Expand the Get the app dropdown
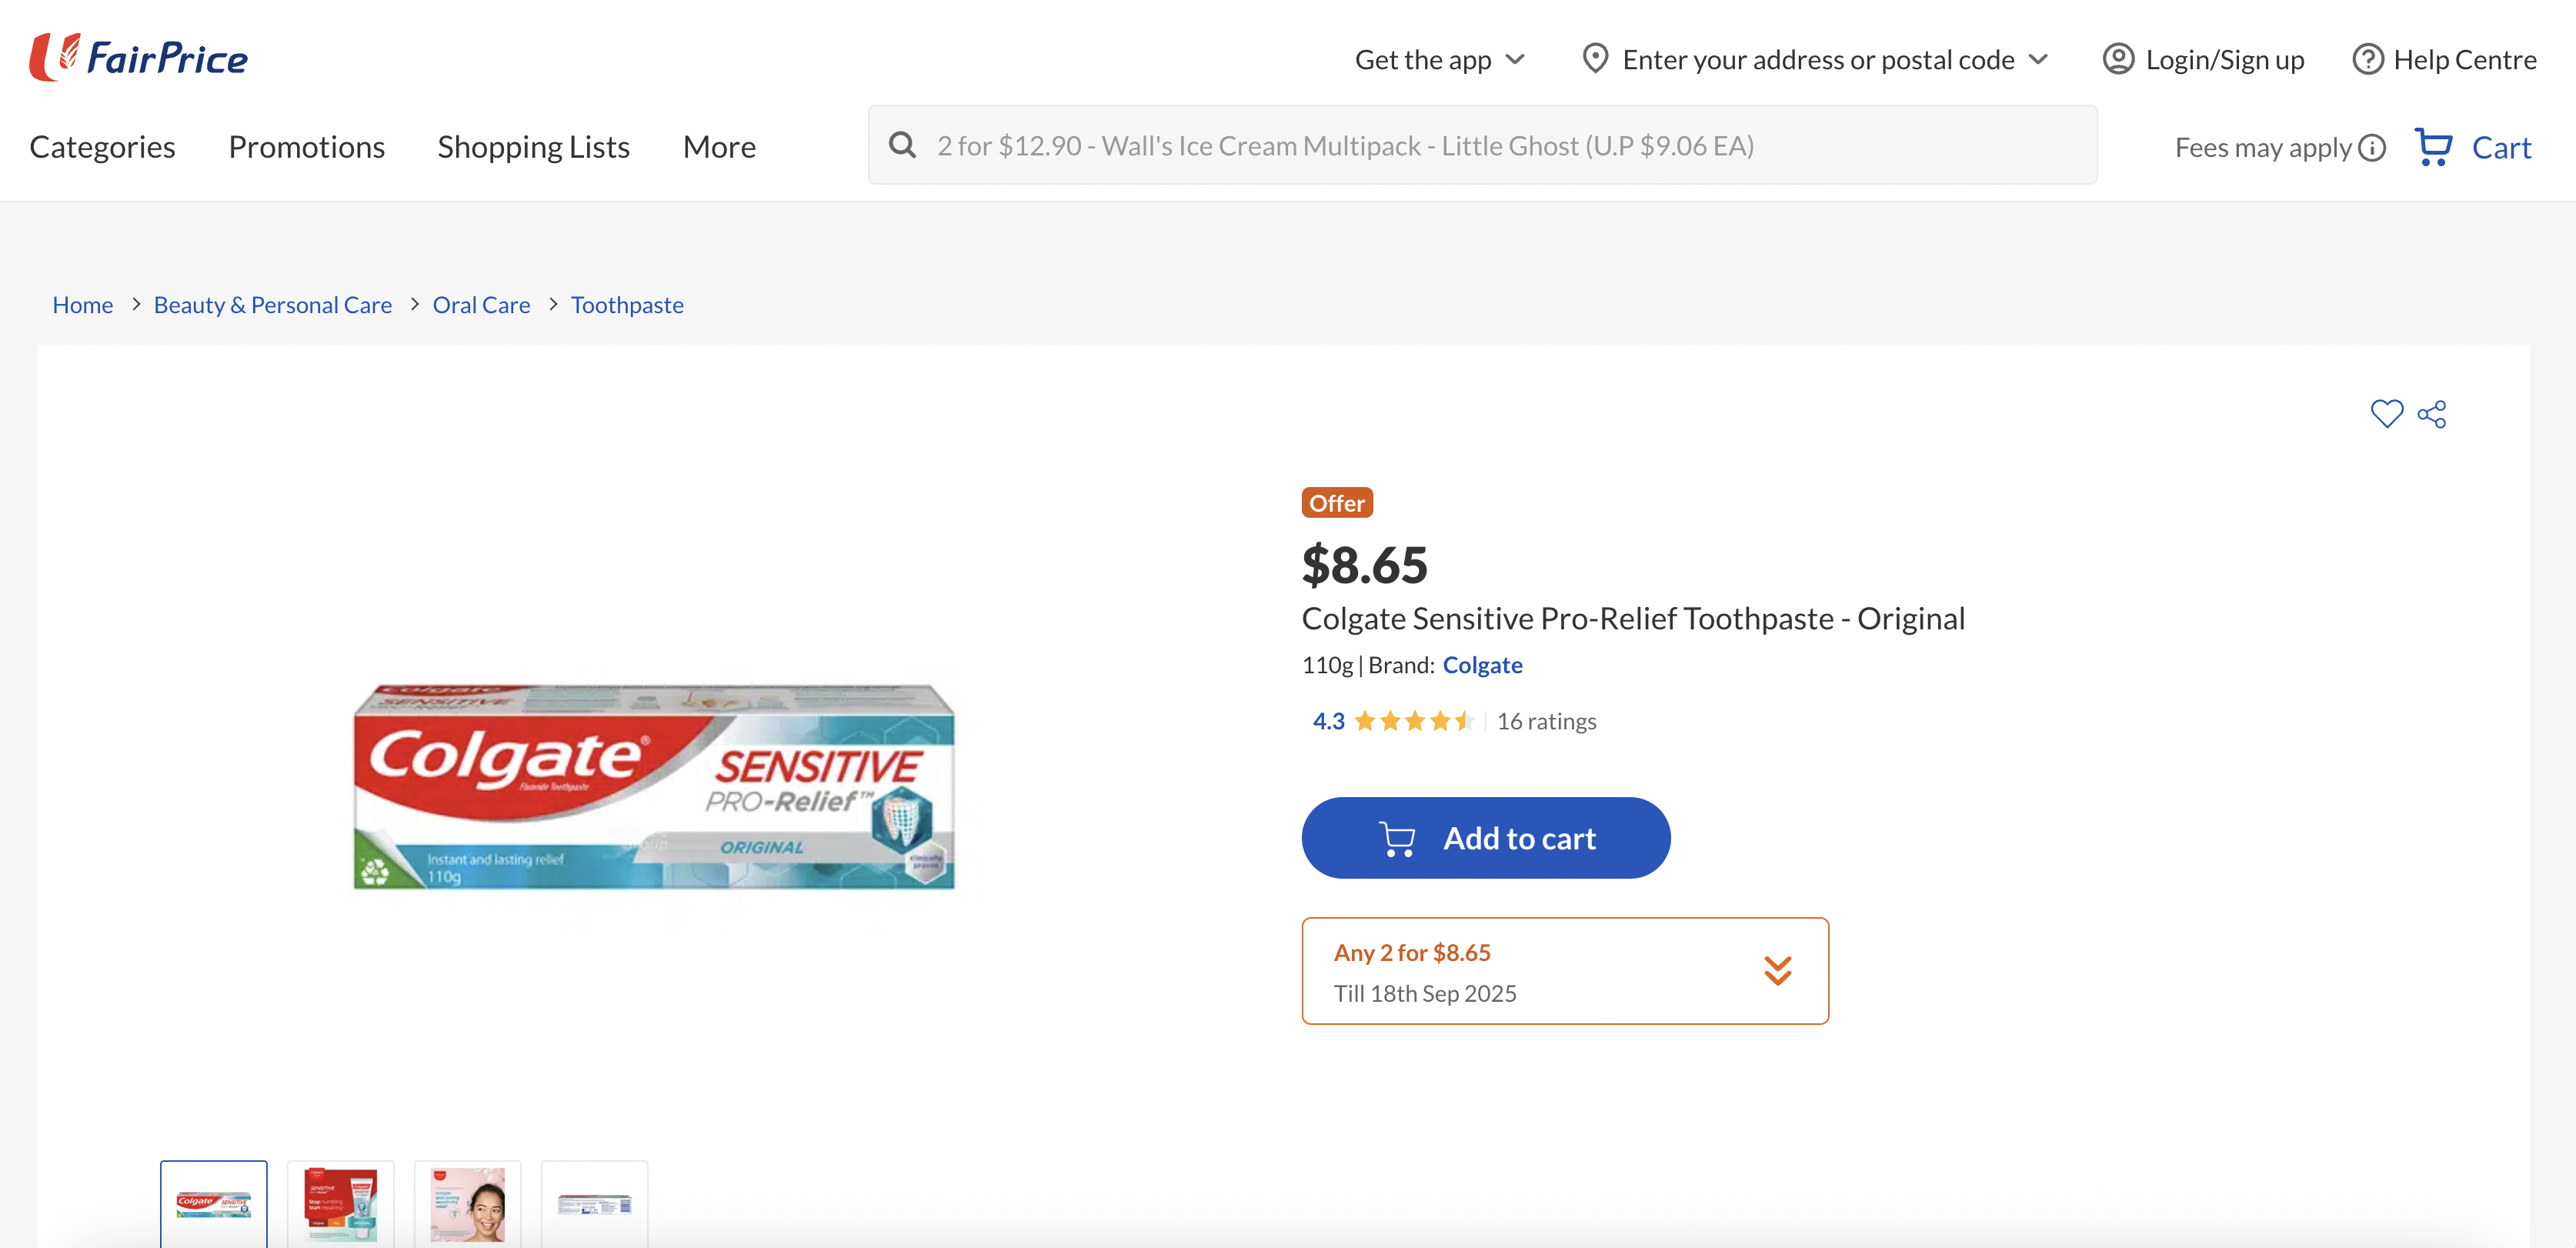 point(1439,59)
